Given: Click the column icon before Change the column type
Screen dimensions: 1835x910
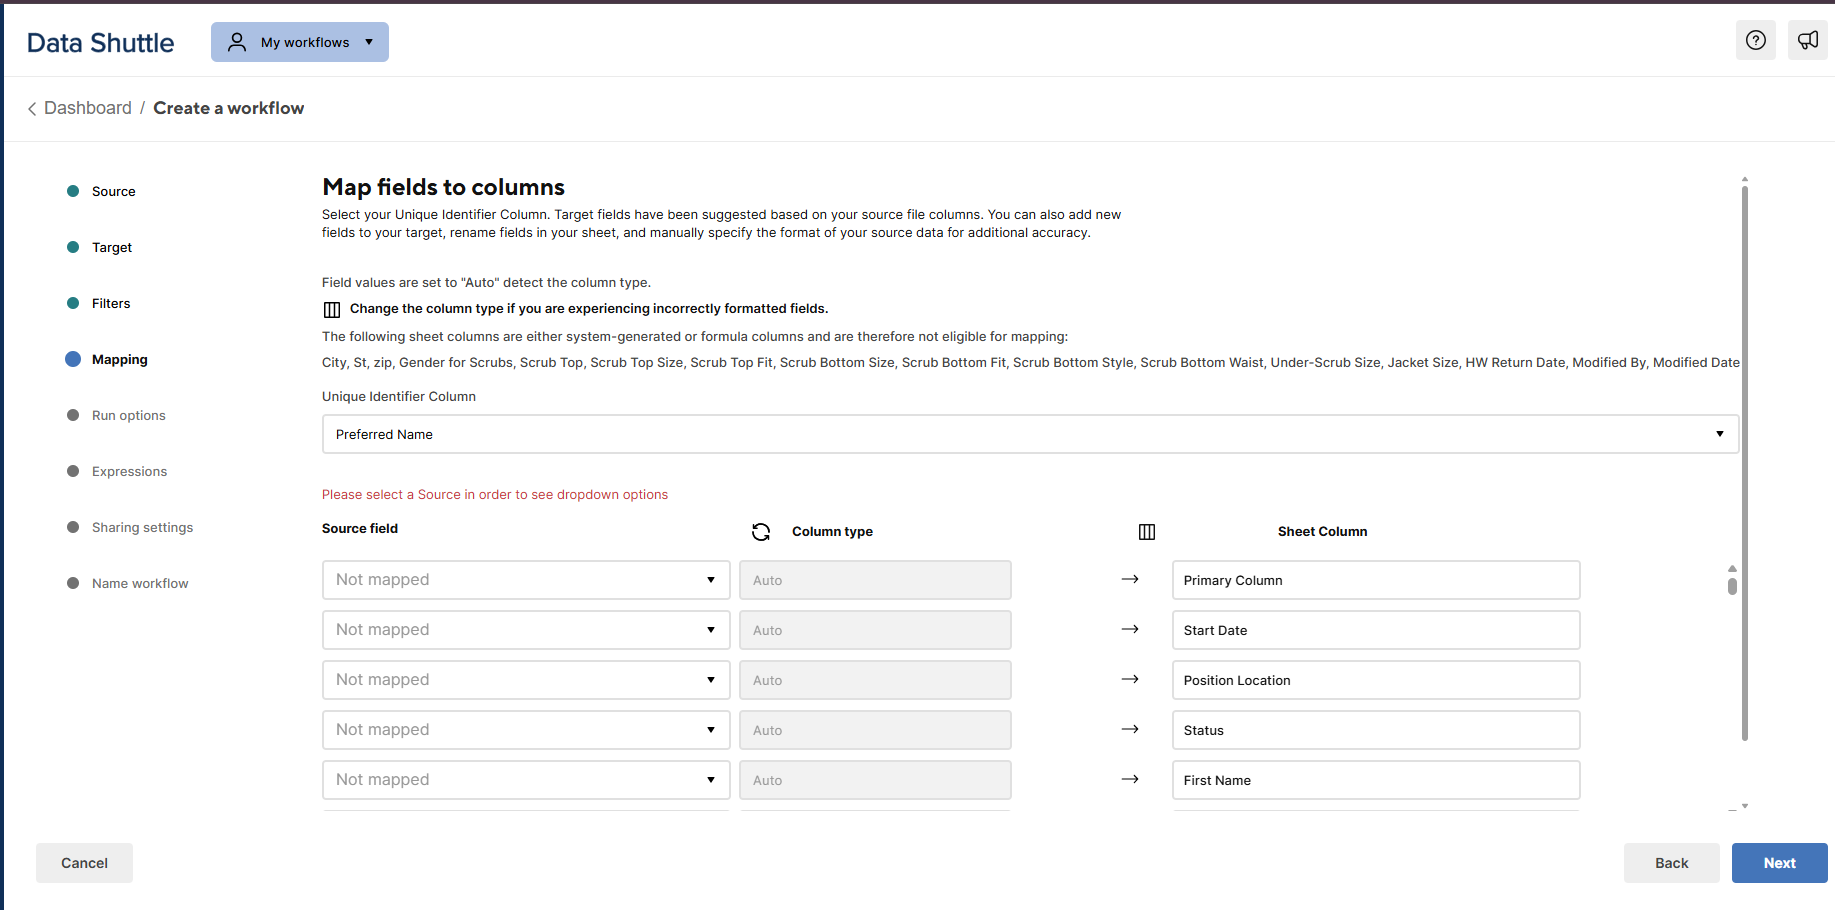Looking at the screenshot, I should 332,309.
